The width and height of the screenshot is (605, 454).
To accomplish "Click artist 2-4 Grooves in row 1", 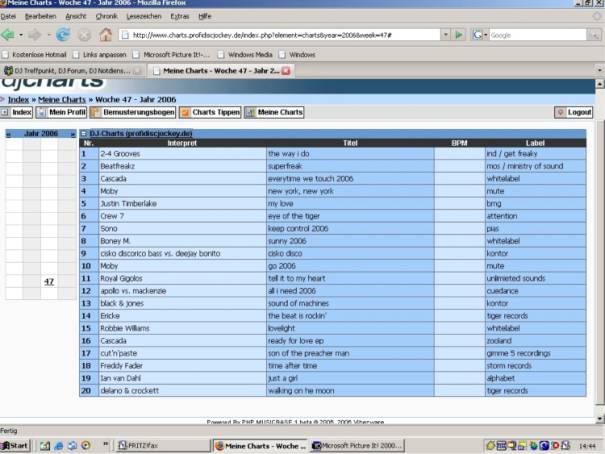I will coord(120,154).
